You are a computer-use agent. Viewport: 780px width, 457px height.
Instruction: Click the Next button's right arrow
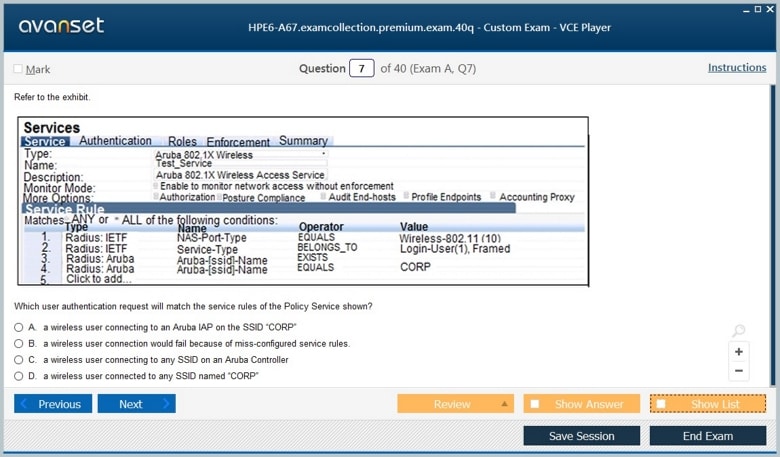click(166, 404)
